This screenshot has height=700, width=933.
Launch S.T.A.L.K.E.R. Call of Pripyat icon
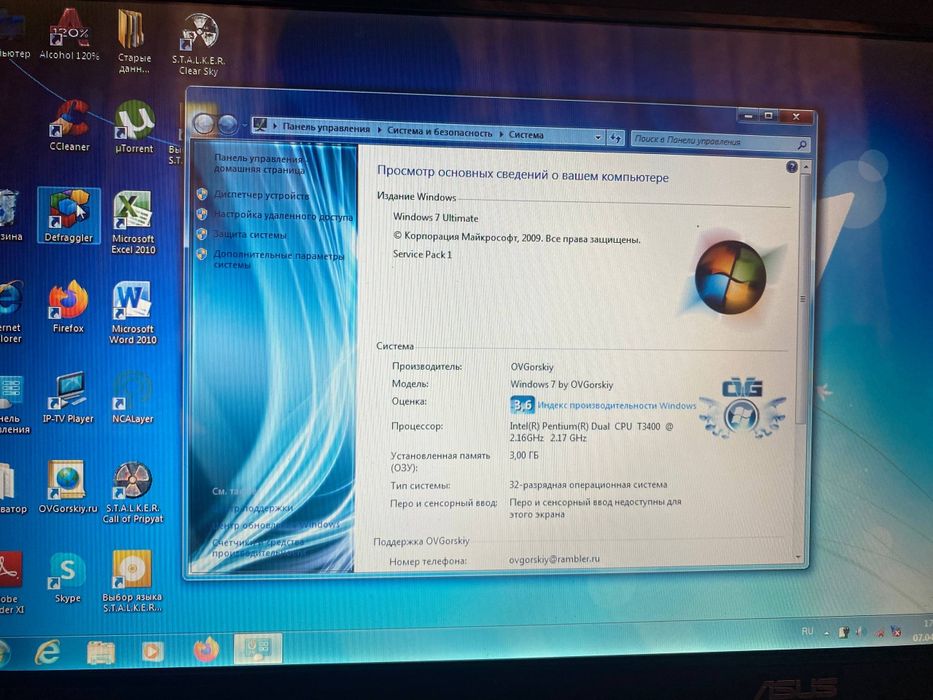coord(133,493)
